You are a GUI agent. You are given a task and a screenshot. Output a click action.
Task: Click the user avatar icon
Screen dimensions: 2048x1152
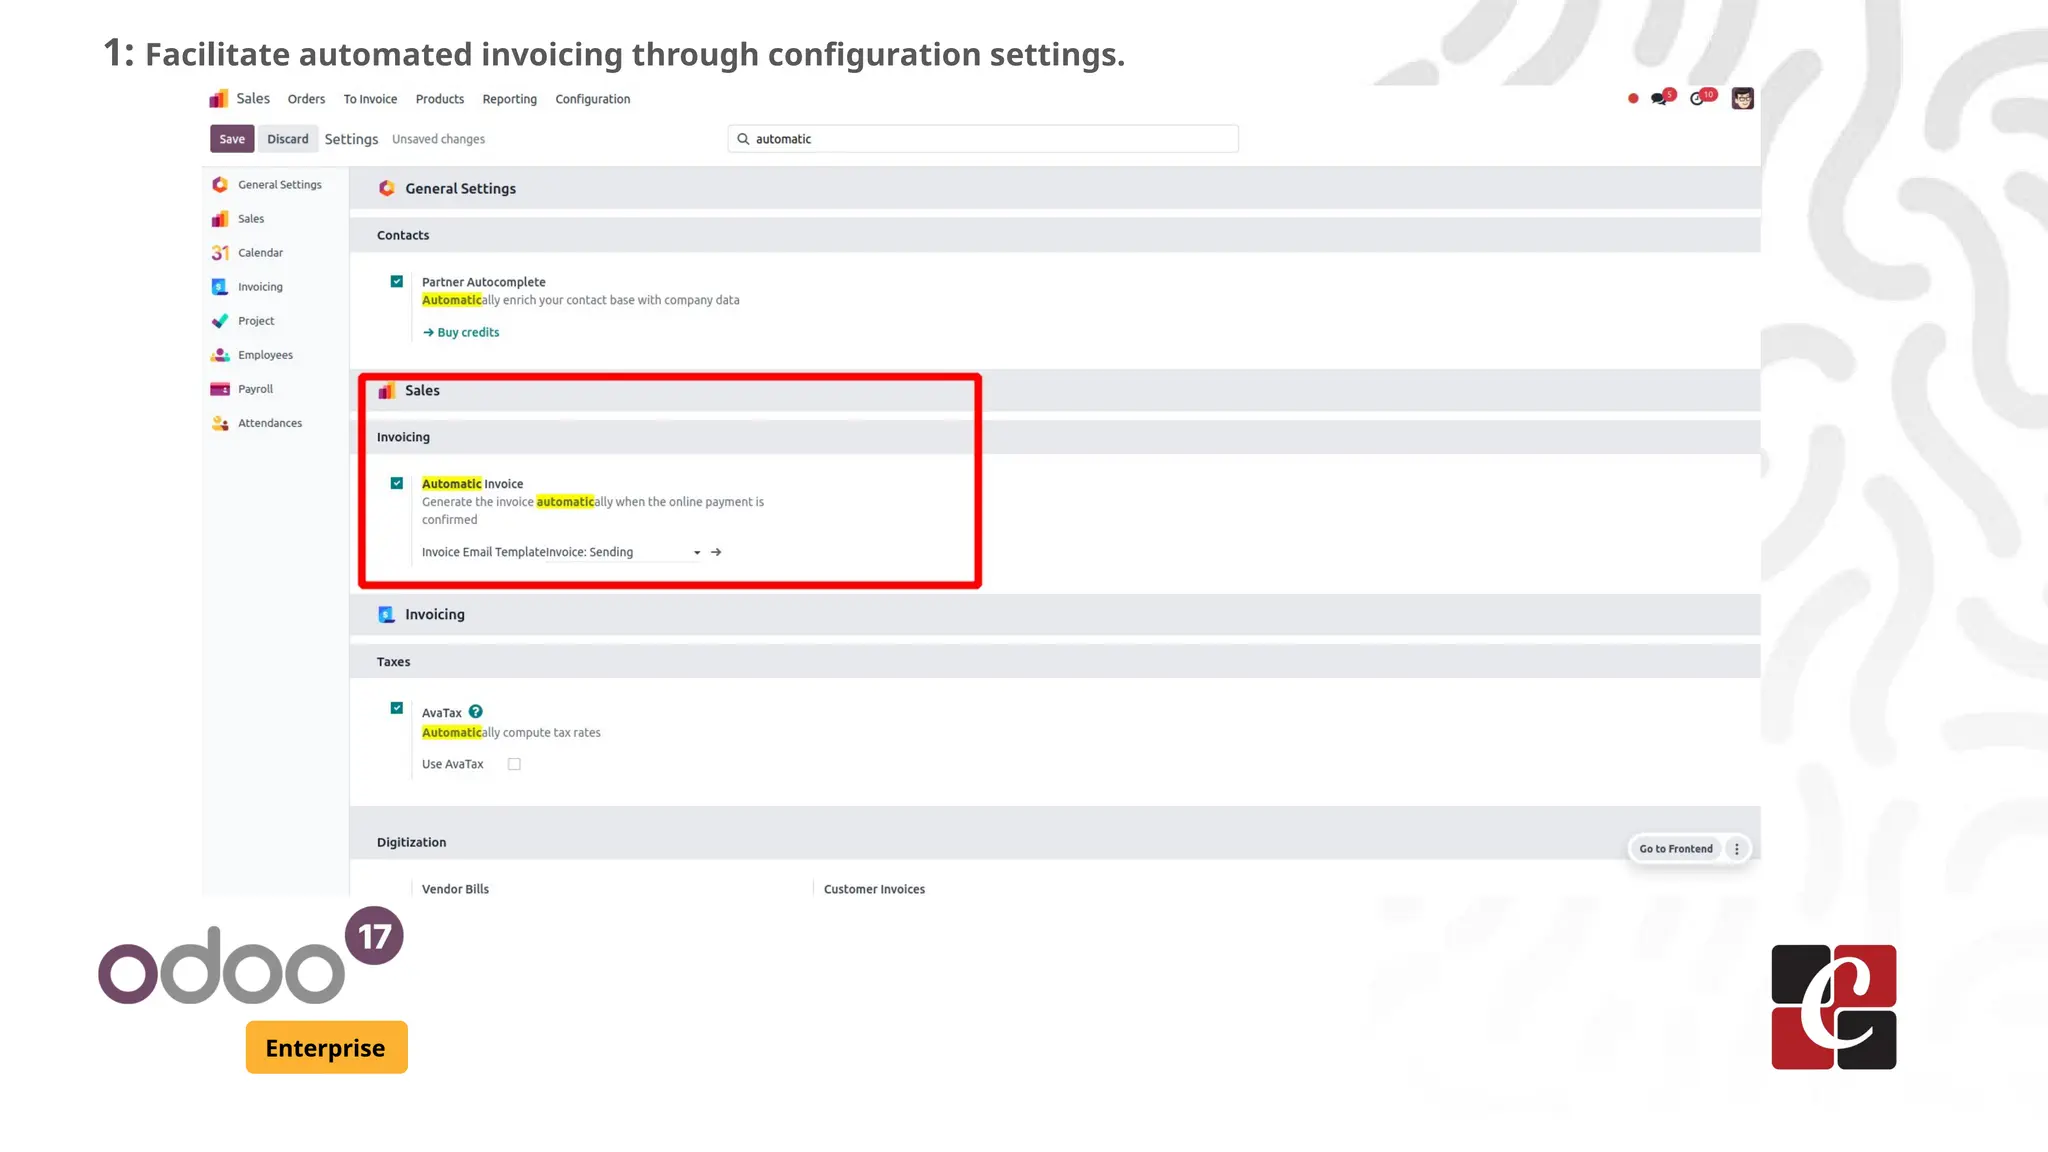pos(1742,98)
